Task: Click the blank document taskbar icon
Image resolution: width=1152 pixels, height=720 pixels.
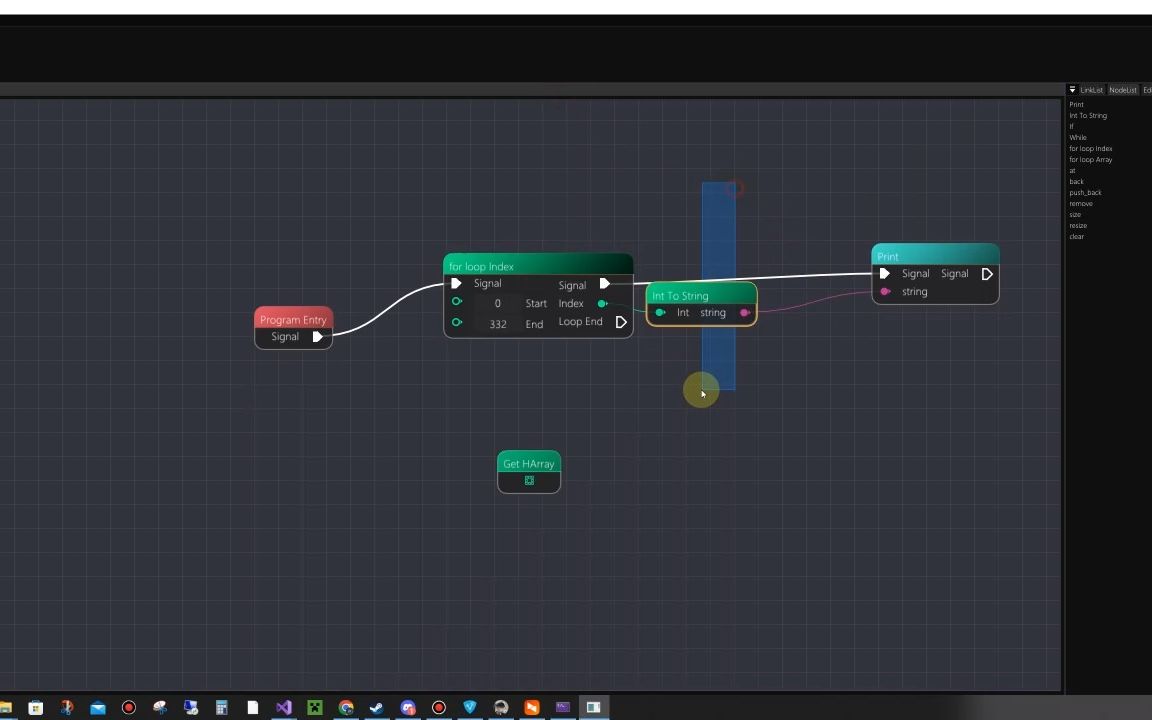Action: point(253,708)
